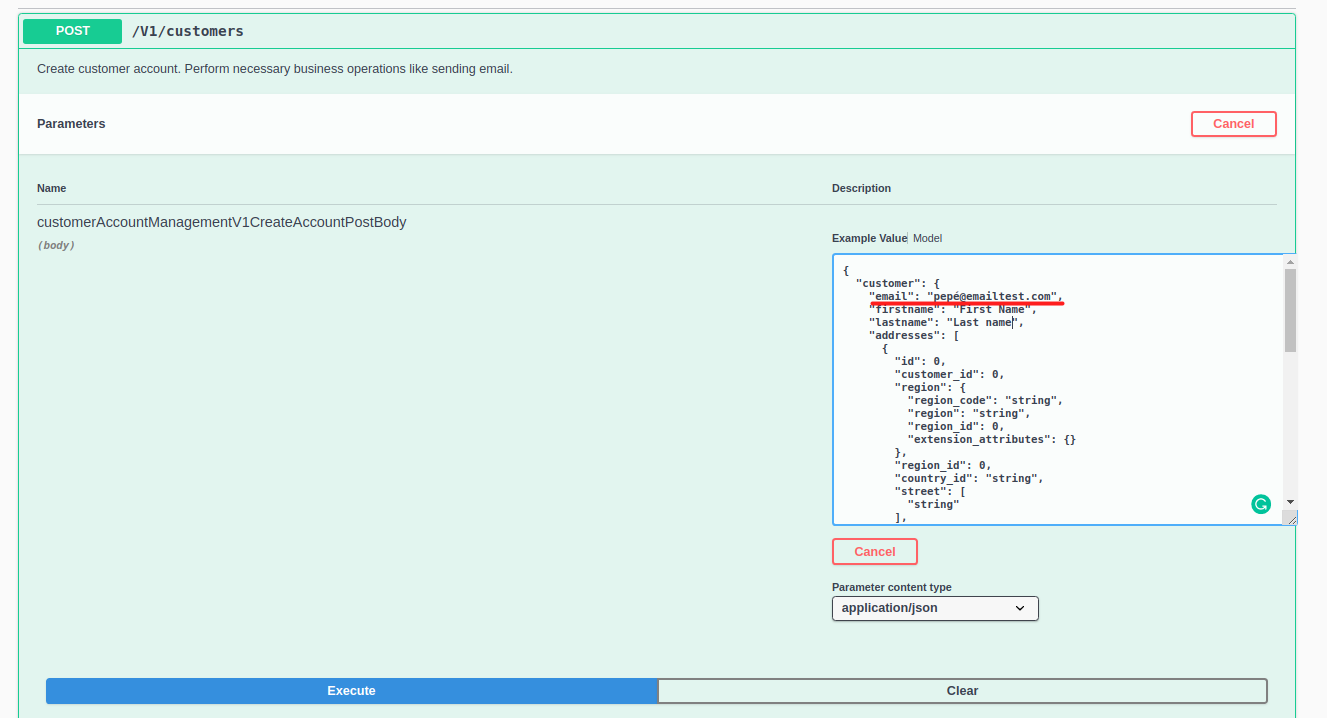
Task: Collapse the /V1/customers endpoint path
Action: 188,31
